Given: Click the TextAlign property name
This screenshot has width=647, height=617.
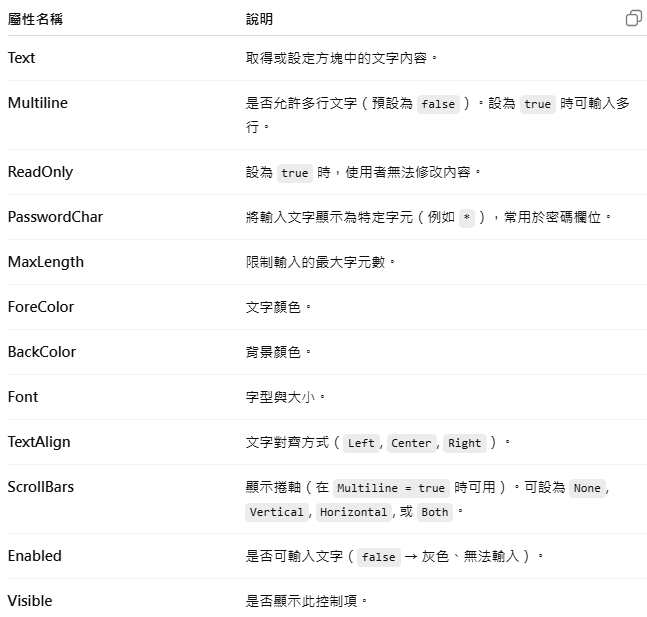Looking at the screenshot, I should (39, 442).
